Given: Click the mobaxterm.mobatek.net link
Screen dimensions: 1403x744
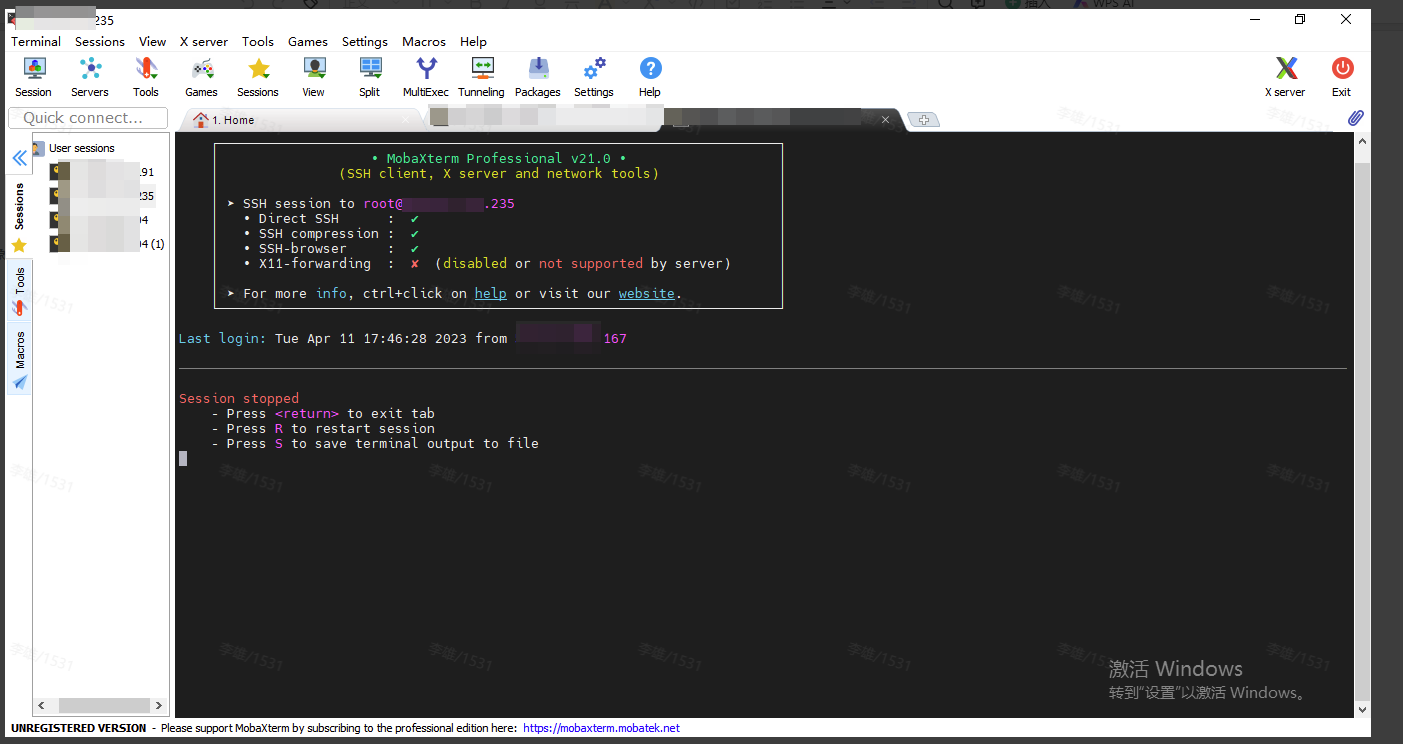Looking at the screenshot, I should (601, 728).
